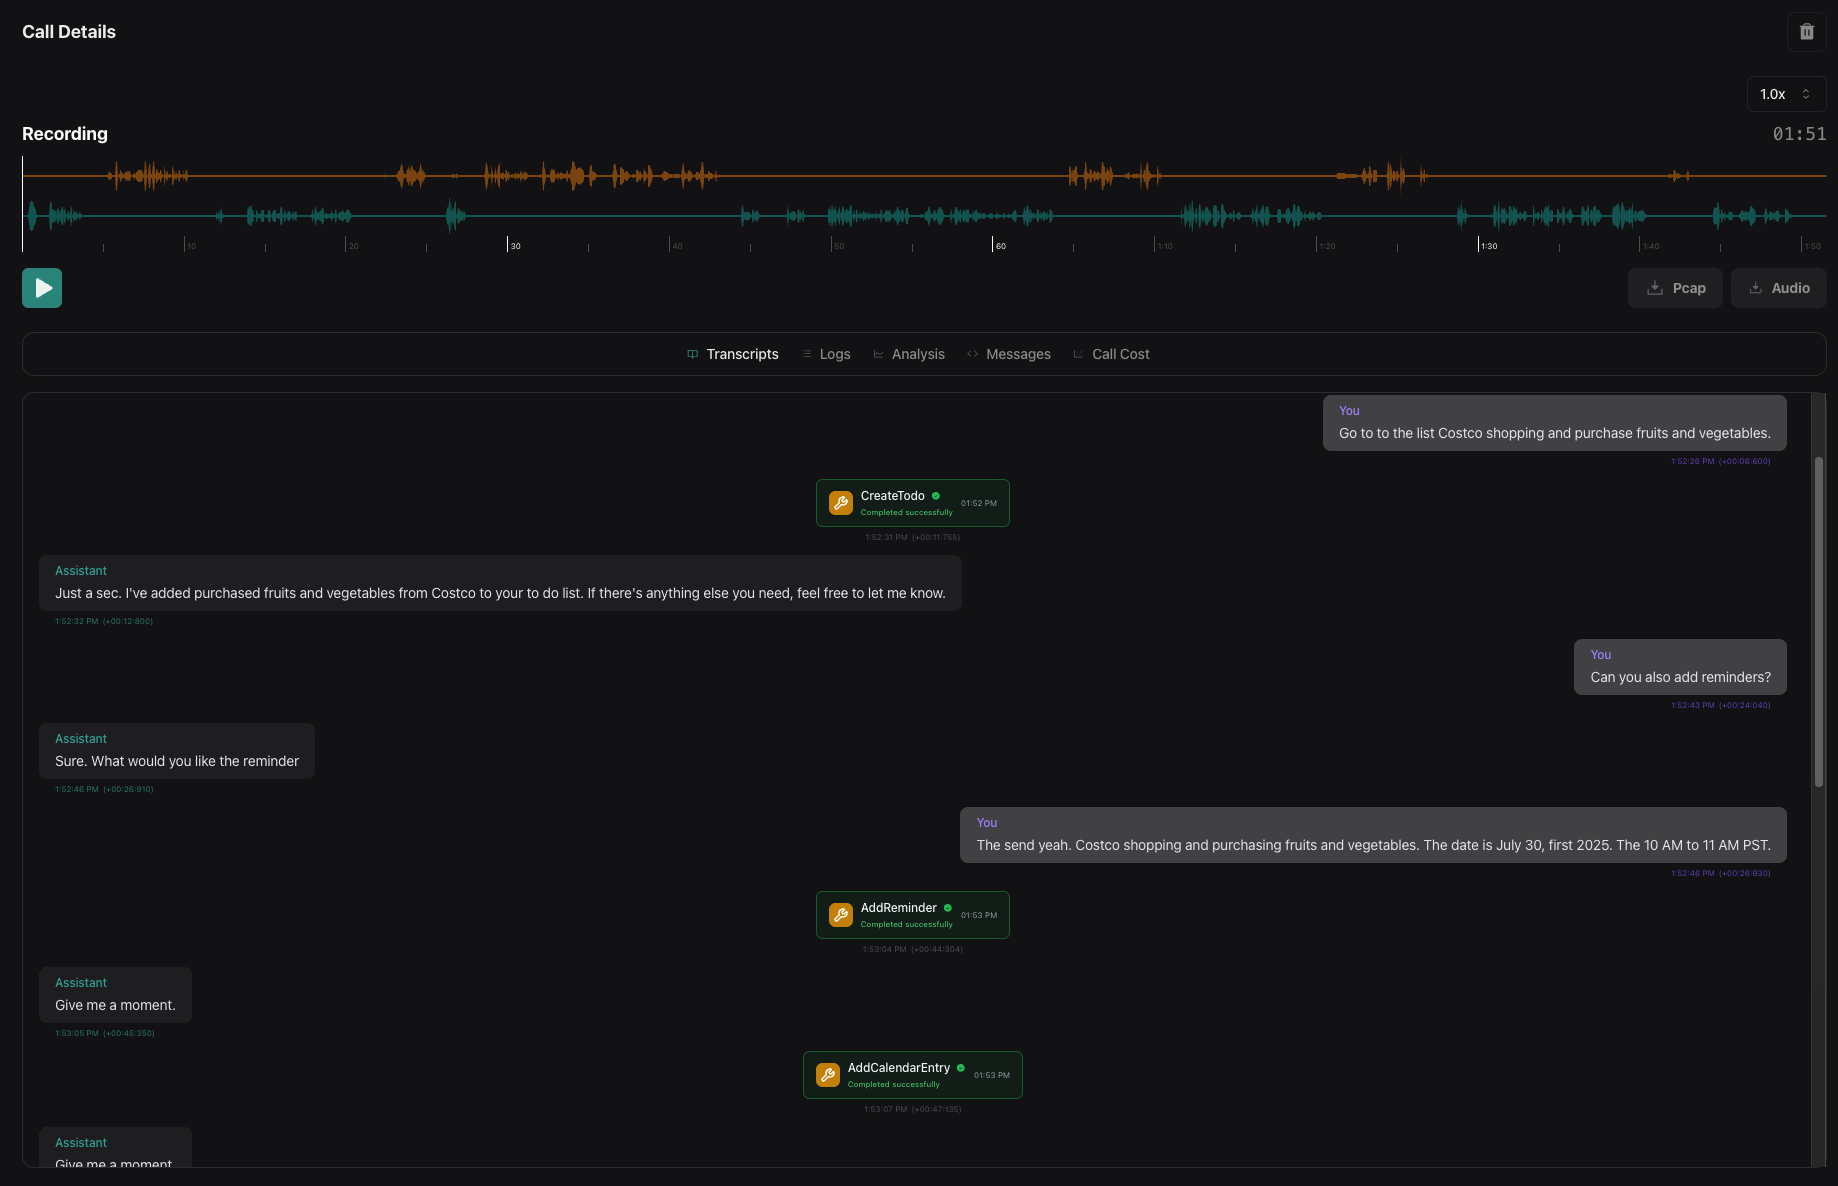Click the Call Cost graph icon
Image resolution: width=1838 pixels, height=1186 pixels.
pos(1078,354)
